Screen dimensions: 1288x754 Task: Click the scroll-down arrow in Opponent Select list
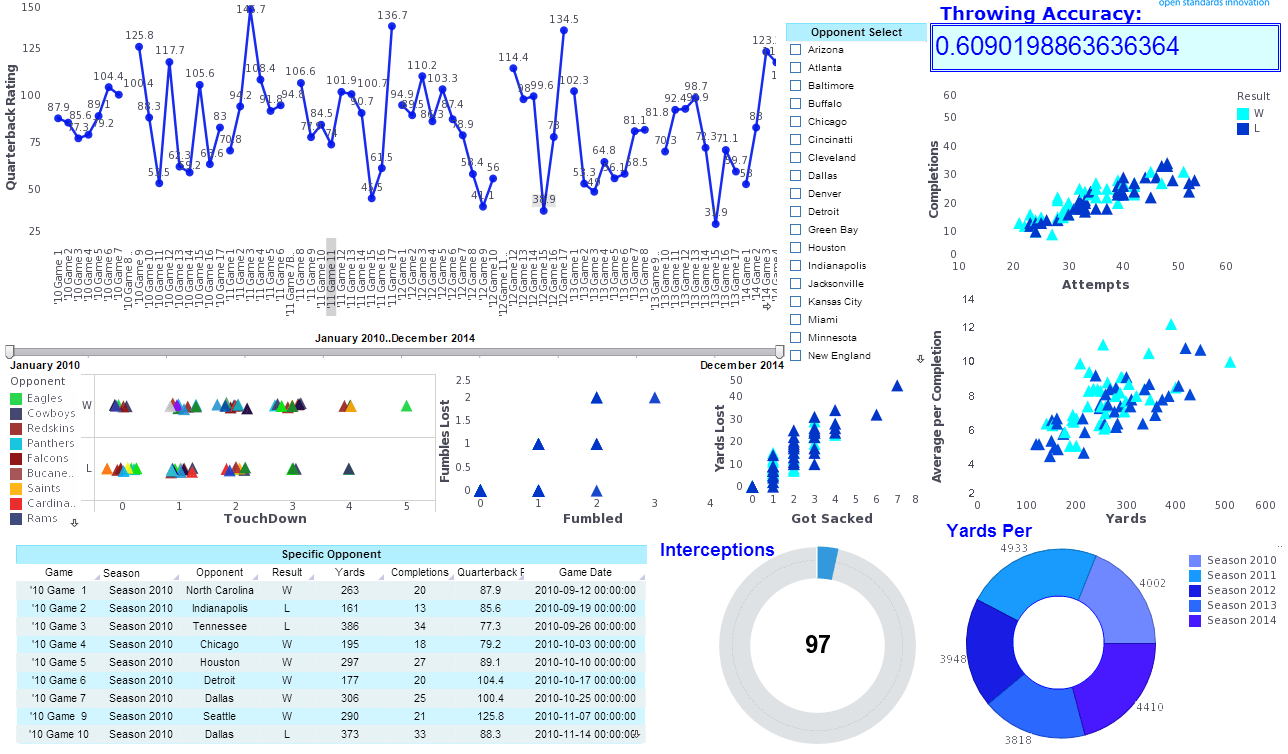[x=920, y=358]
